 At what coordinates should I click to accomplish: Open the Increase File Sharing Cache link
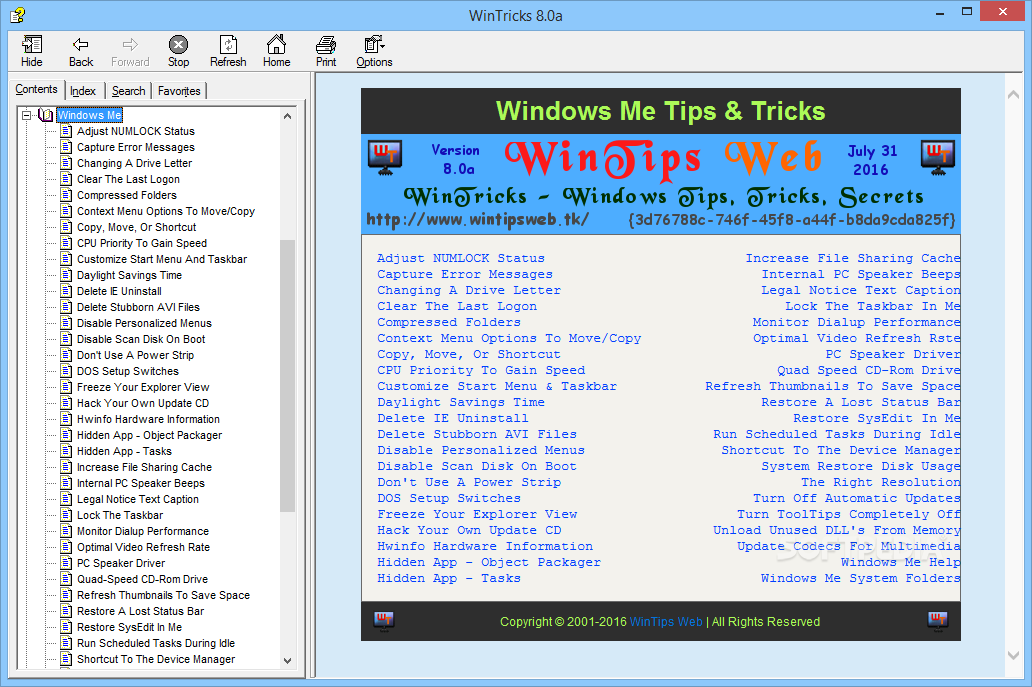pos(852,258)
